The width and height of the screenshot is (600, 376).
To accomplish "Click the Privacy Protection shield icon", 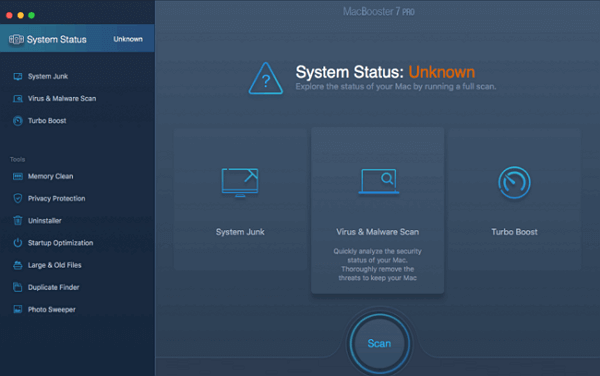I will coord(18,199).
